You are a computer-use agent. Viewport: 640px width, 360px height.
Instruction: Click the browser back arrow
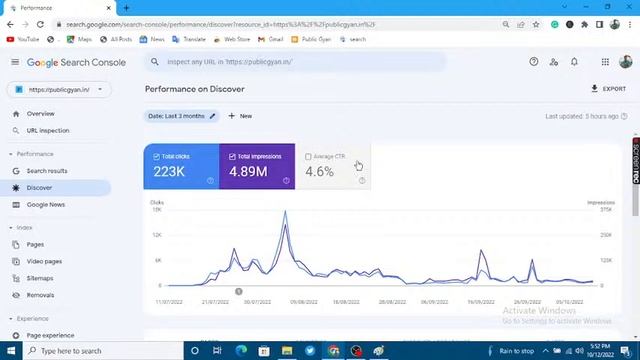click(10, 24)
